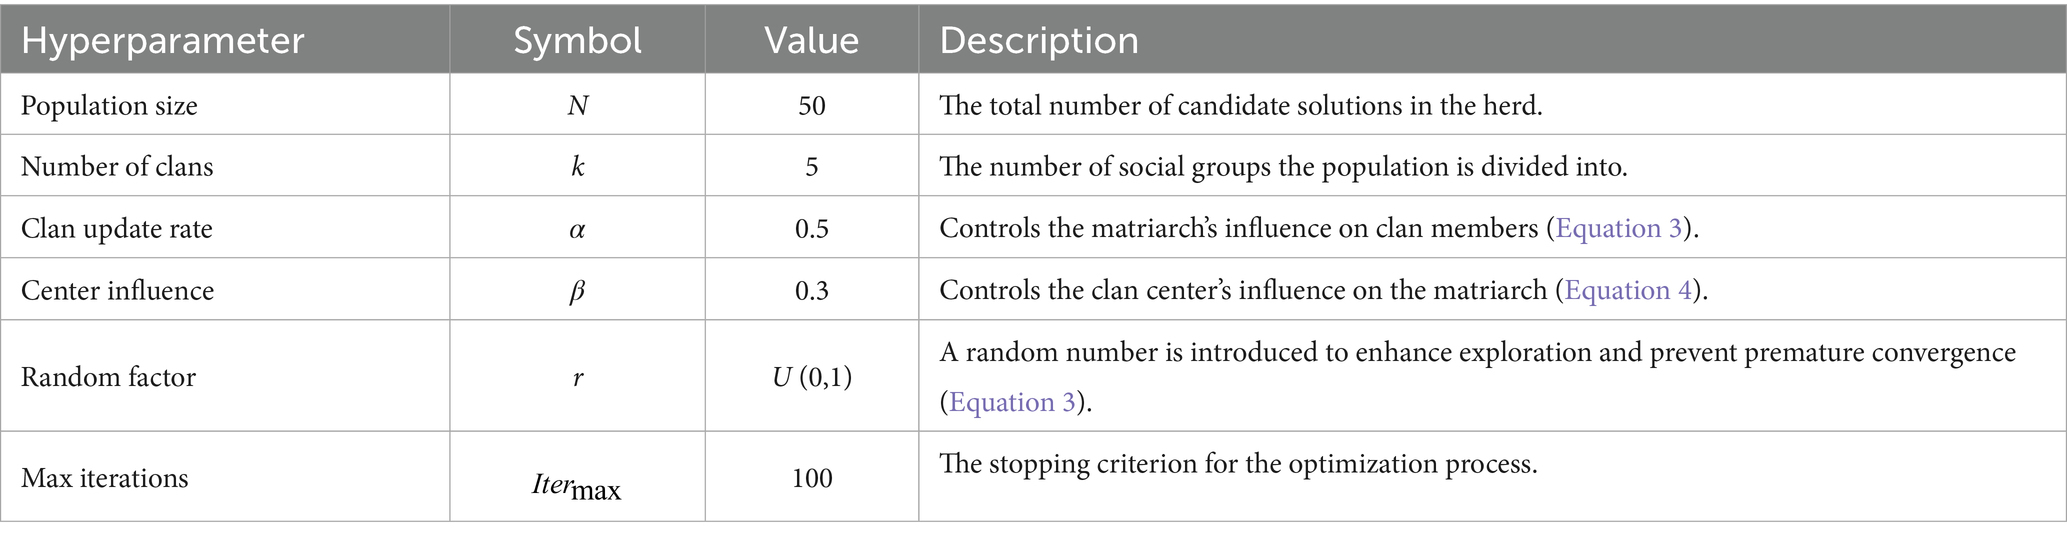Open the Equation 3 link in Clan update rate row
Viewport: 2067px width, 547px height.
coord(1619,228)
